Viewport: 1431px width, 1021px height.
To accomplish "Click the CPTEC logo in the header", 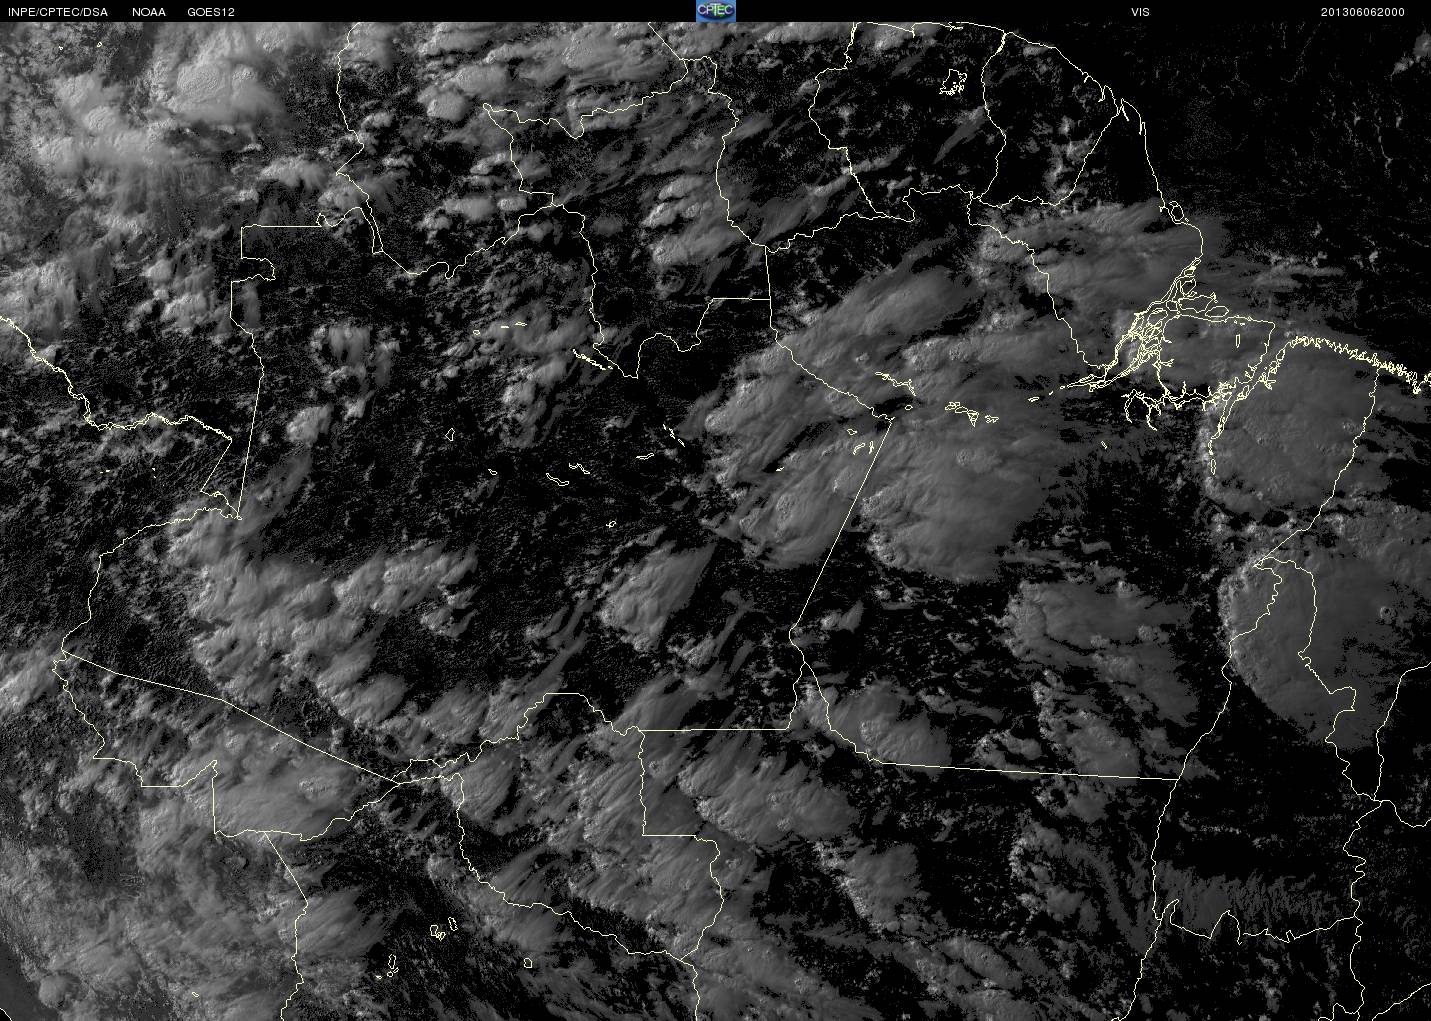I will [715, 11].
